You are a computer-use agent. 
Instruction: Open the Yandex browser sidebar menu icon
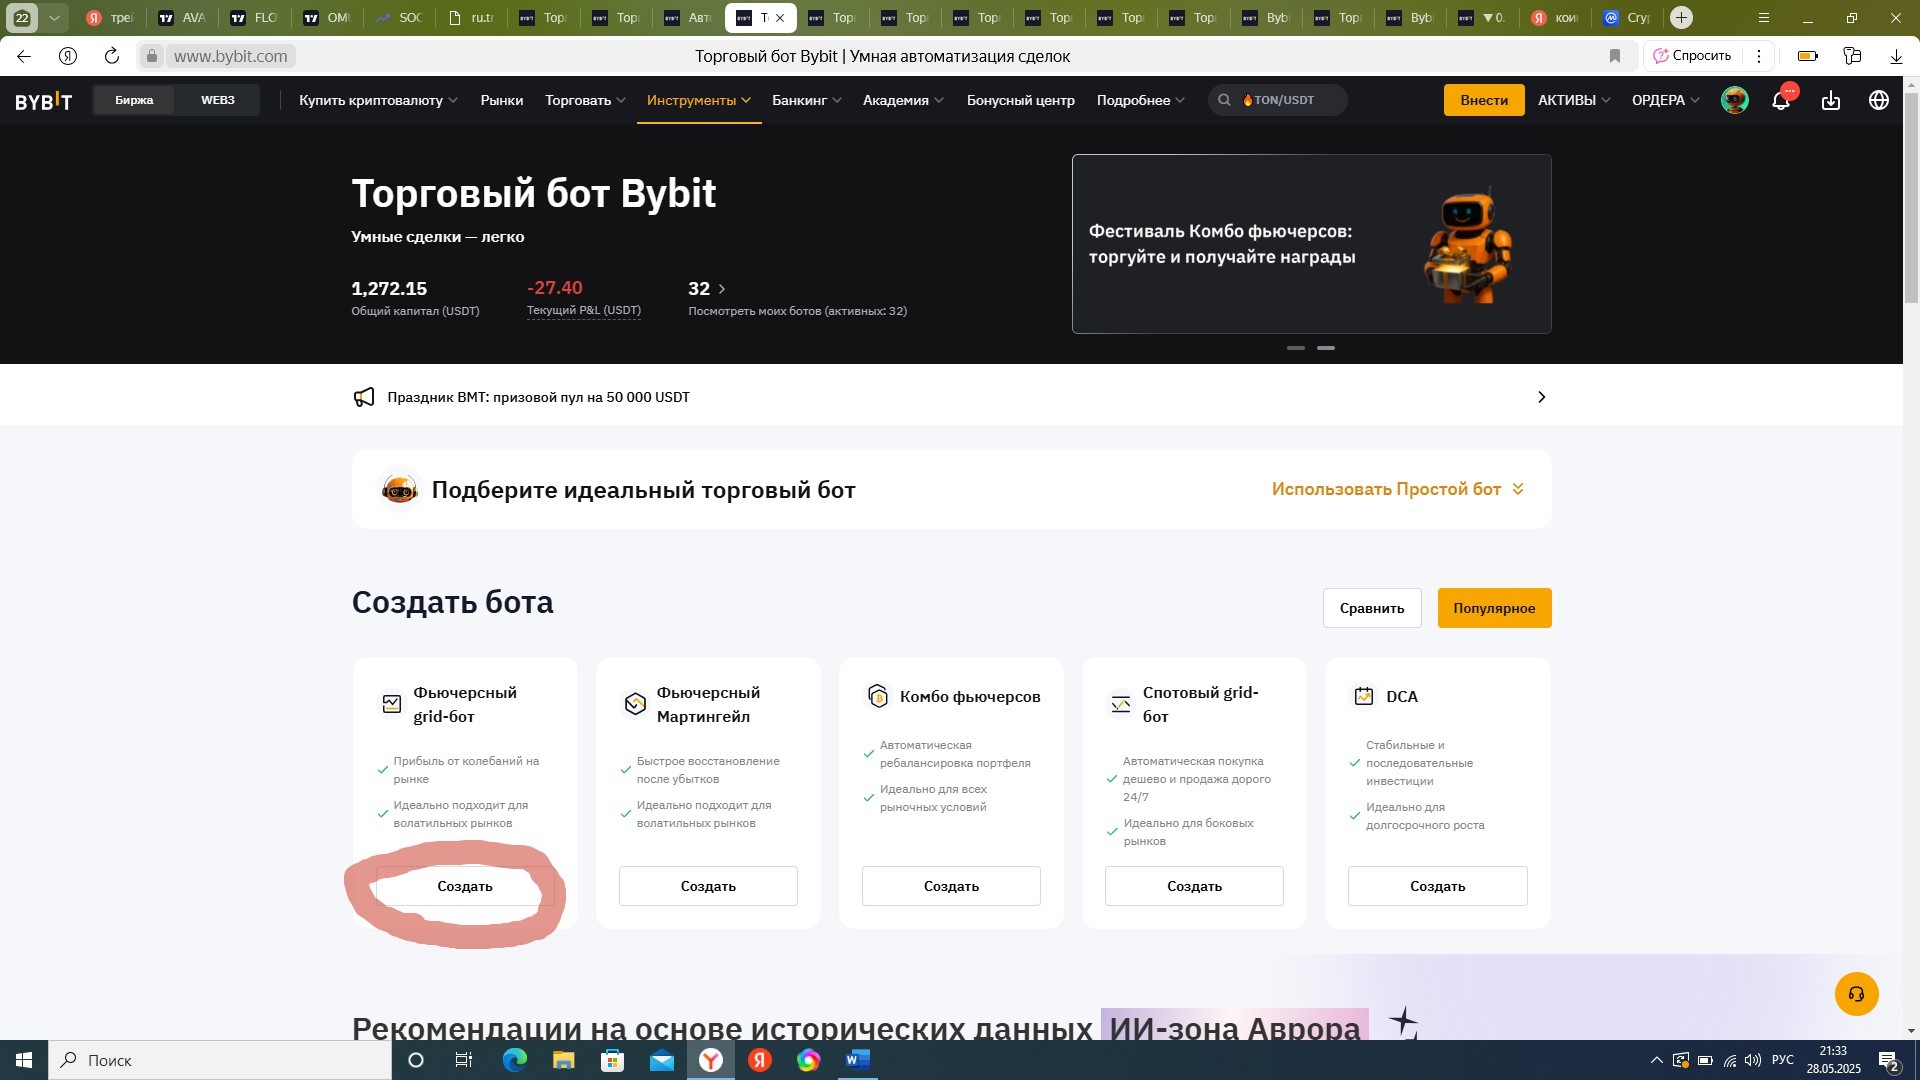1764,18
